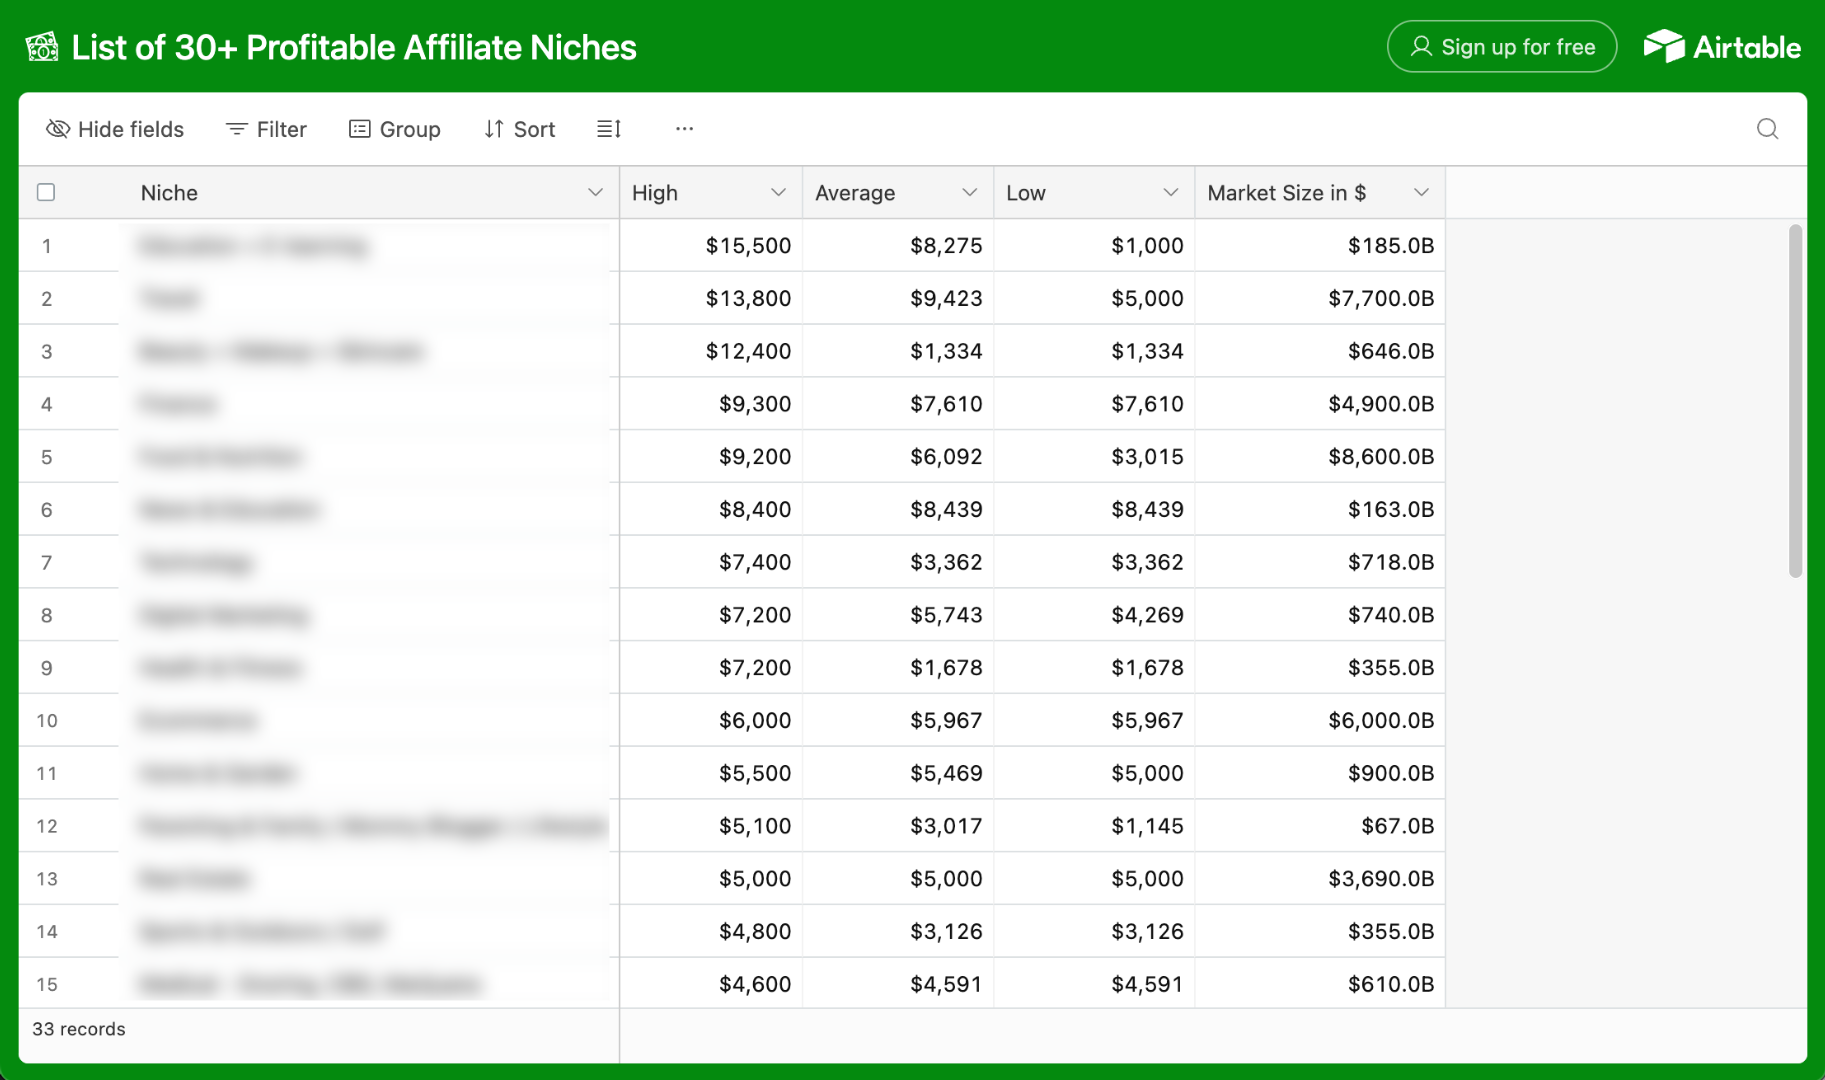Screen dimensions: 1825x1080
Task: Expand the High column dropdown arrow
Action: (x=778, y=192)
